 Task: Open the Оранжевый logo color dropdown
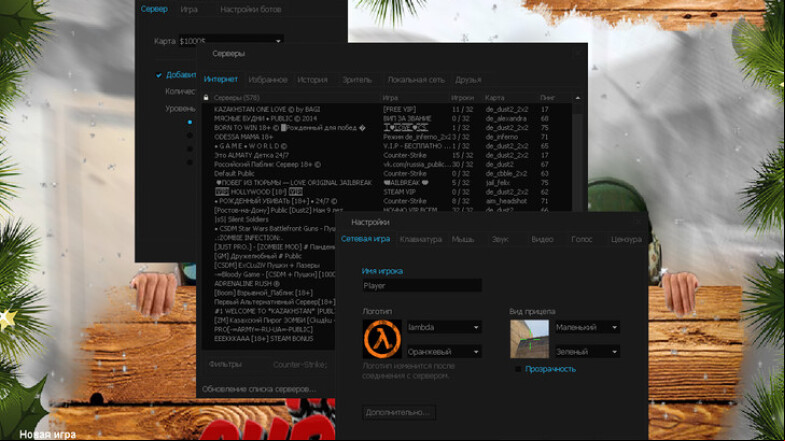point(444,352)
